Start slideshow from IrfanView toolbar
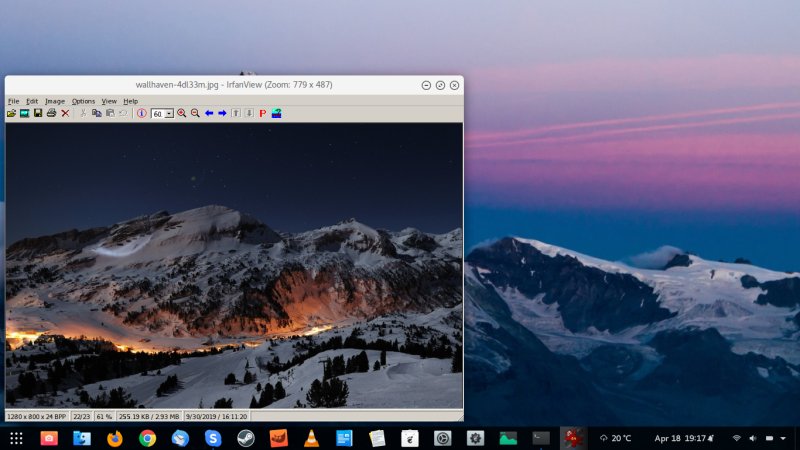The height and width of the screenshot is (450, 800). click(24, 113)
